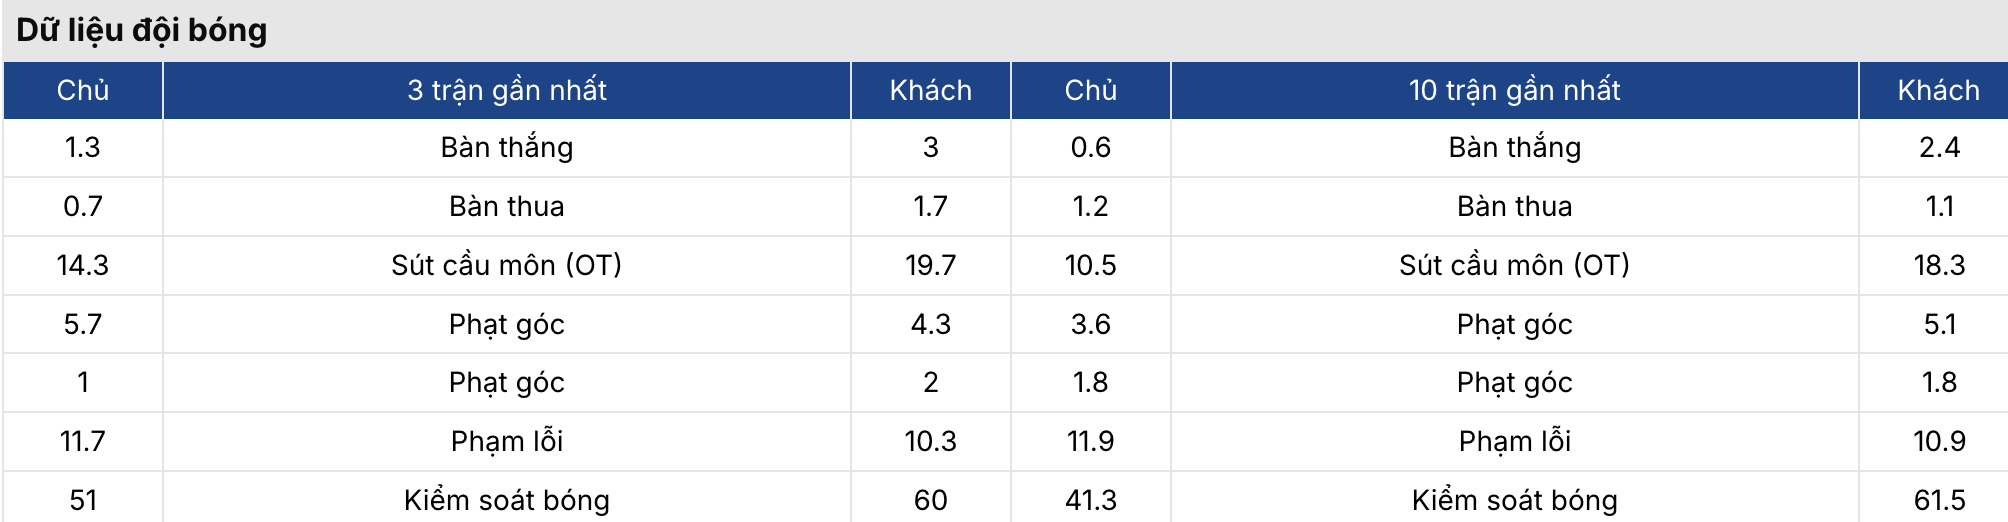Select "Phạm lỗi" in the 10-match table

pyautogui.click(x=1514, y=441)
